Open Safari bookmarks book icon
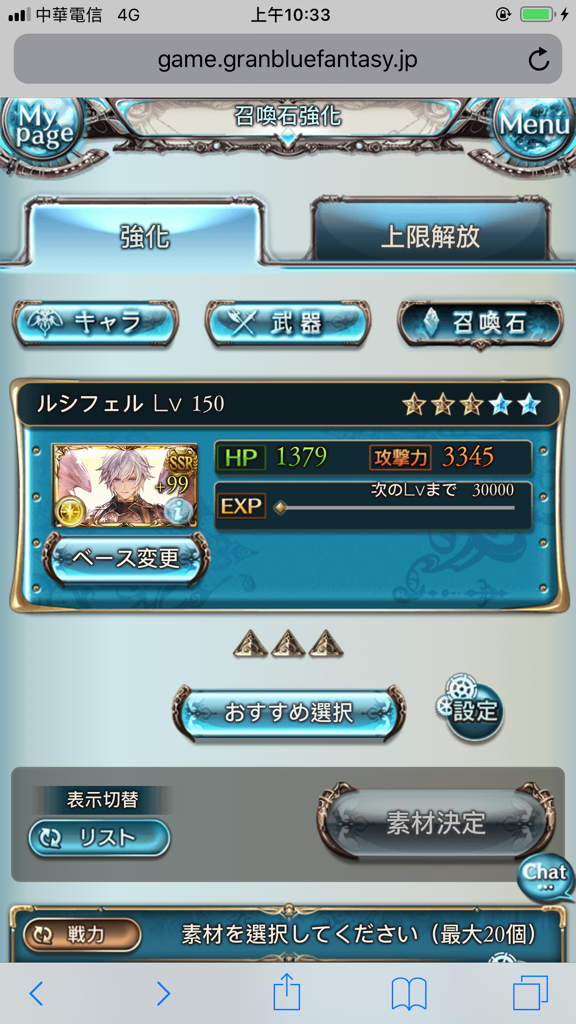Viewport: 576px width, 1024px height. coord(409,994)
